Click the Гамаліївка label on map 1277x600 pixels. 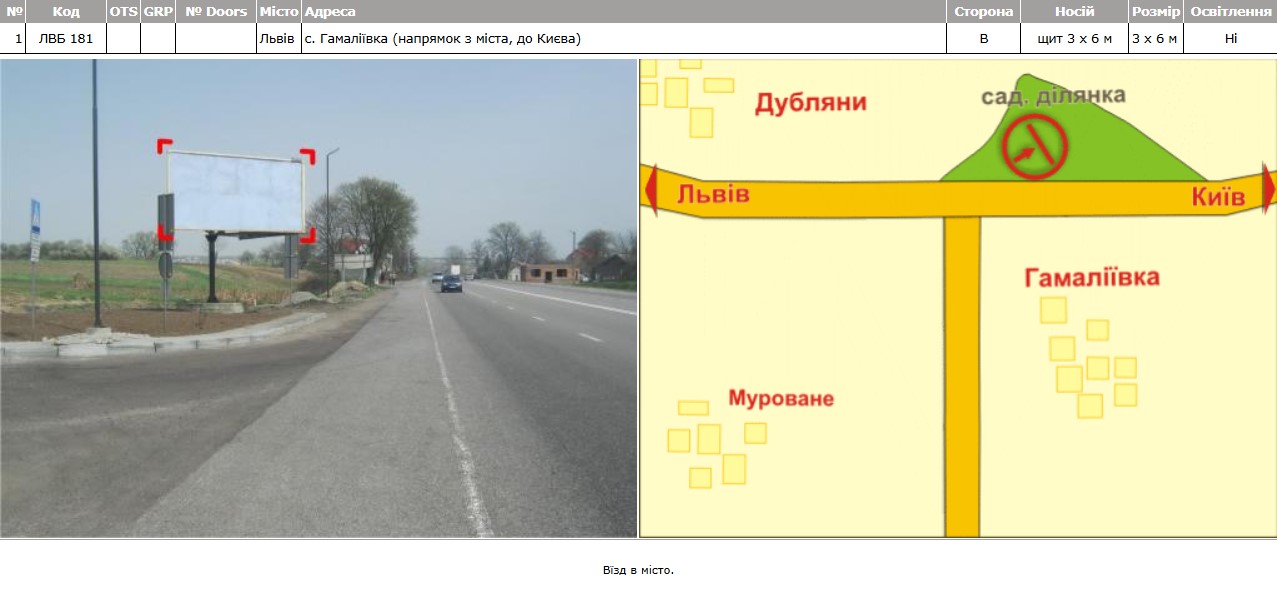[x=1092, y=277]
